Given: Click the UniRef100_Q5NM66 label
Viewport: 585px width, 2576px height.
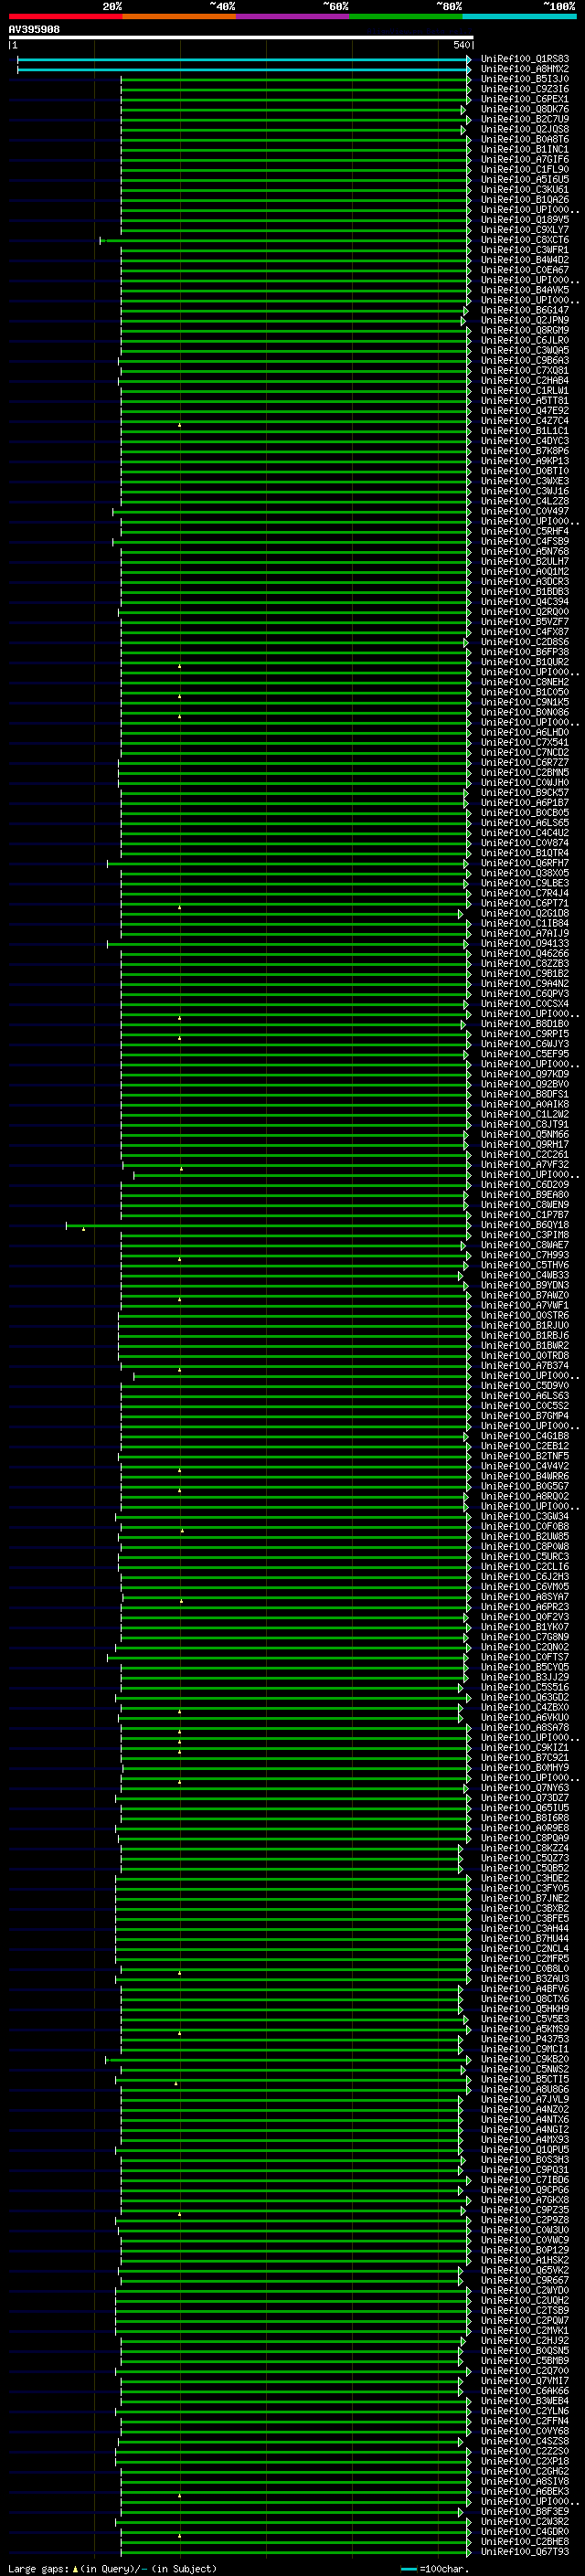Looking at the screenshot, I should (525, 1134).
